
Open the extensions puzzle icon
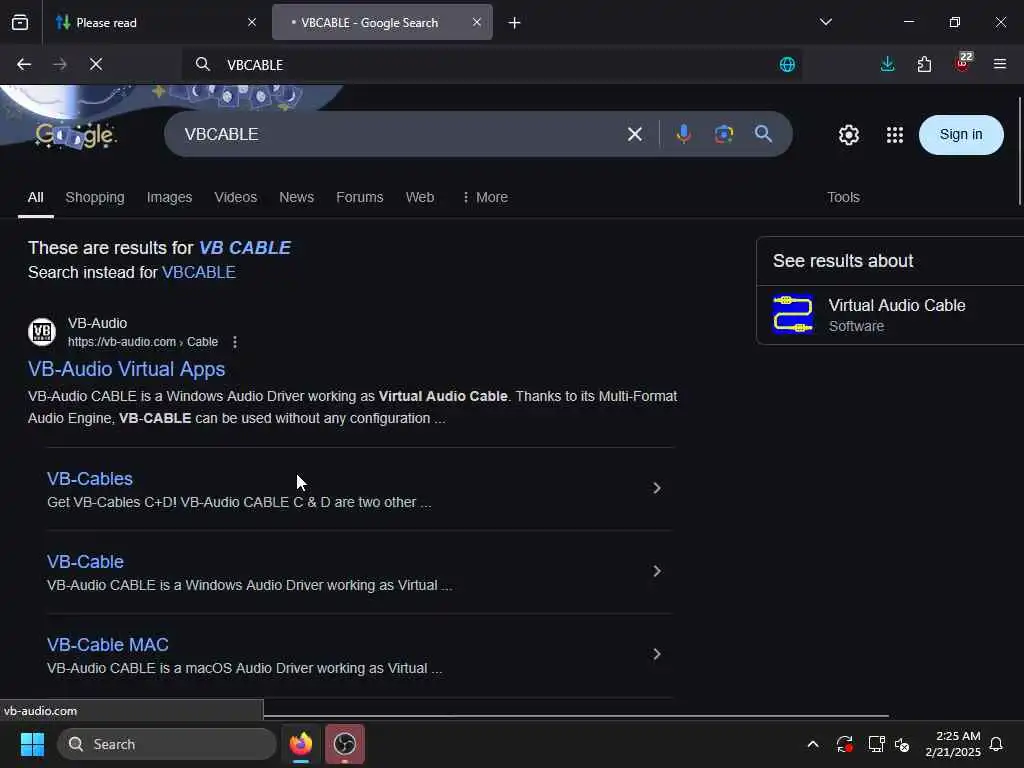click(924, 64)
